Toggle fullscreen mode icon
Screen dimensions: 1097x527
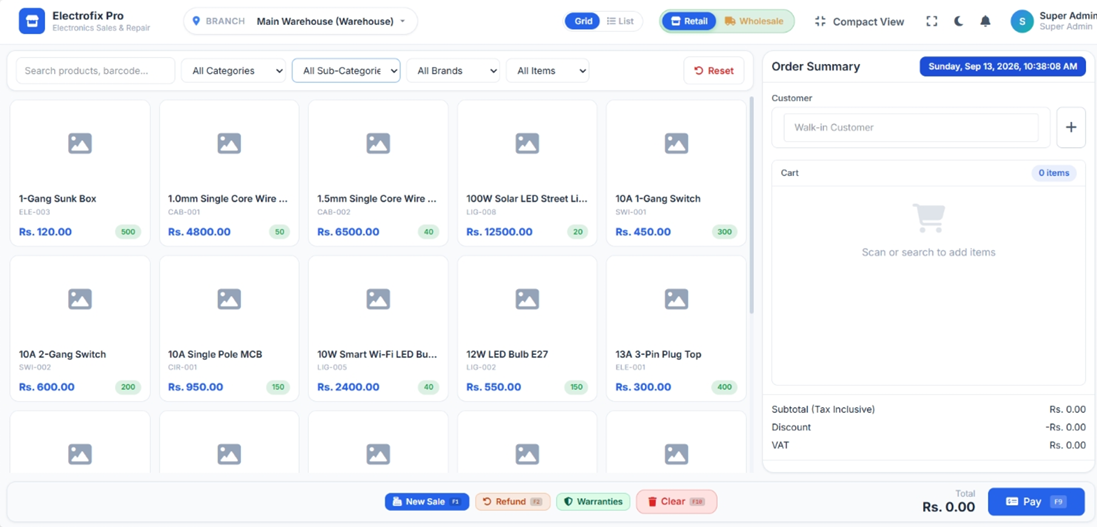(931, 21)
